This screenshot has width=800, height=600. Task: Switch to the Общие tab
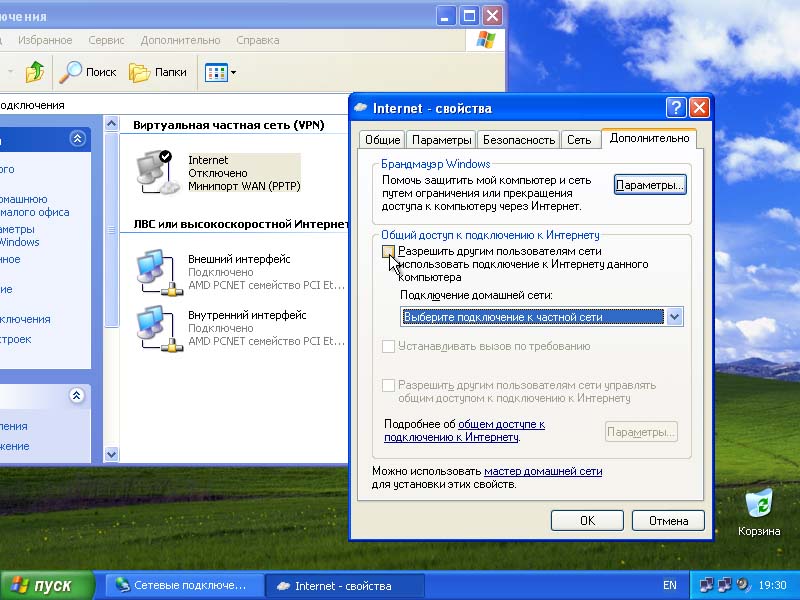(382, 140)
